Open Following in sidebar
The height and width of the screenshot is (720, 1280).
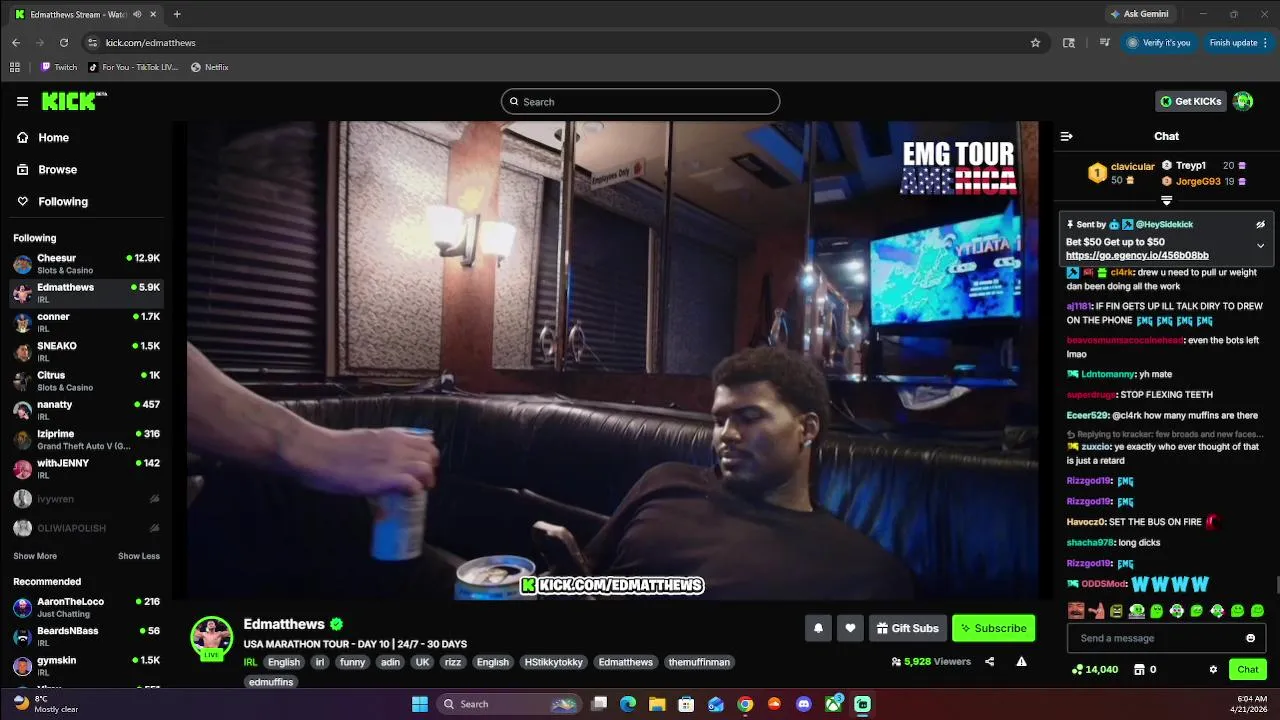point(63,202)
